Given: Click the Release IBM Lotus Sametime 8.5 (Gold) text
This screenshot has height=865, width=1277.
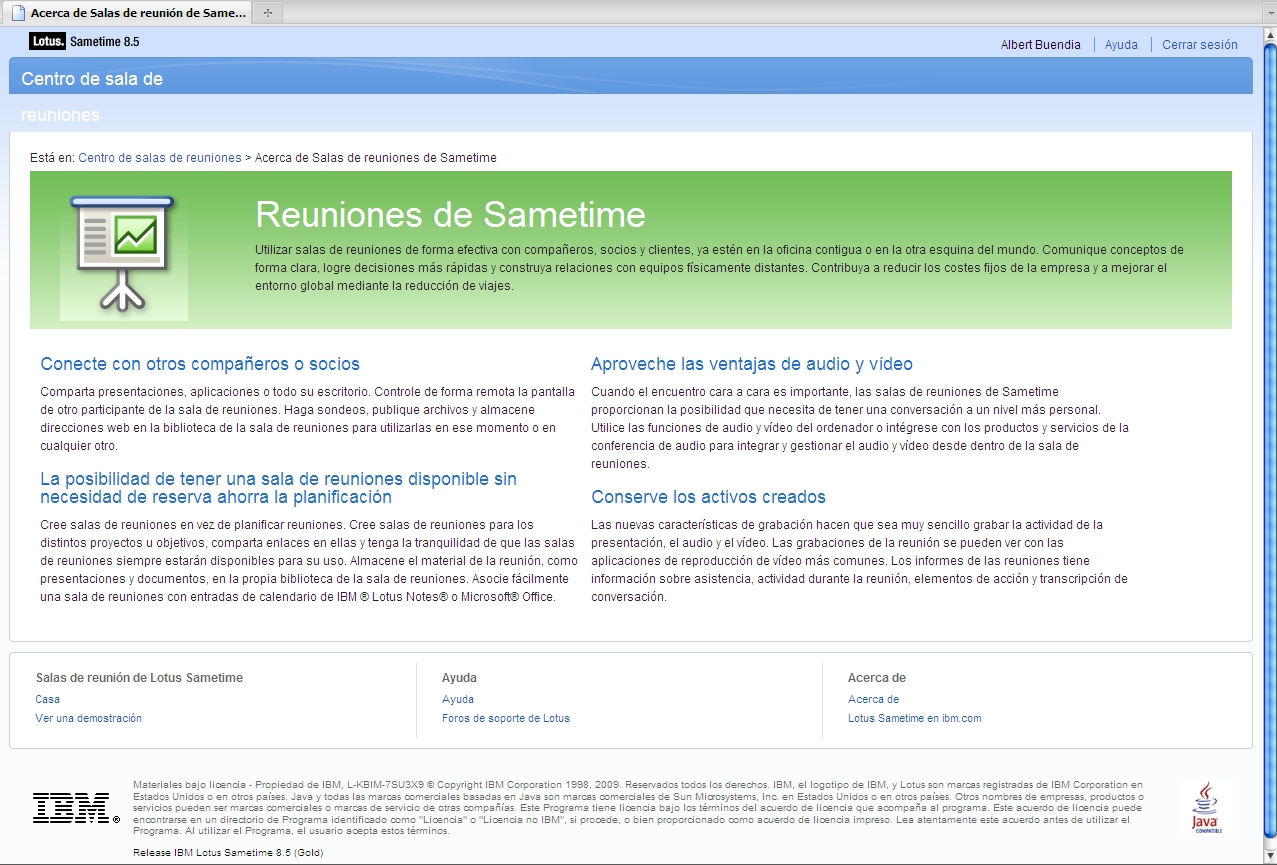Looking at the screenshot, I should tap(228, 853).
